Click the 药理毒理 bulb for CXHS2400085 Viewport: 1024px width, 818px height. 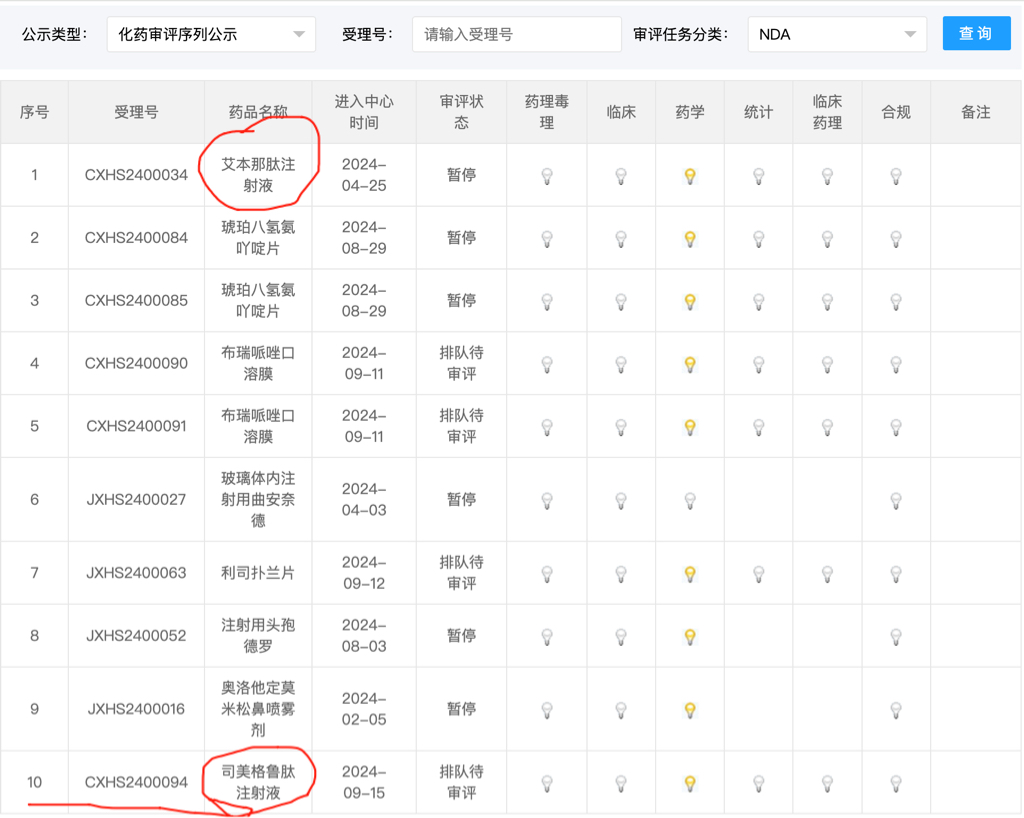[x=547, y=302]
